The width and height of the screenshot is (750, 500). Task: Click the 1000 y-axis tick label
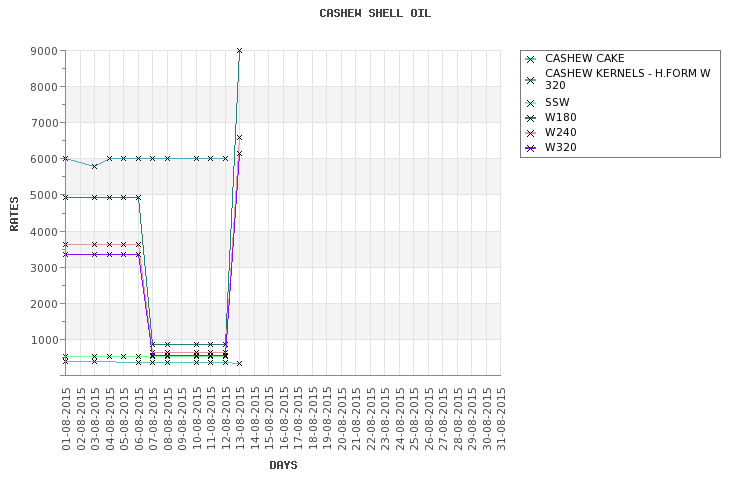click(x=44, y=340)
